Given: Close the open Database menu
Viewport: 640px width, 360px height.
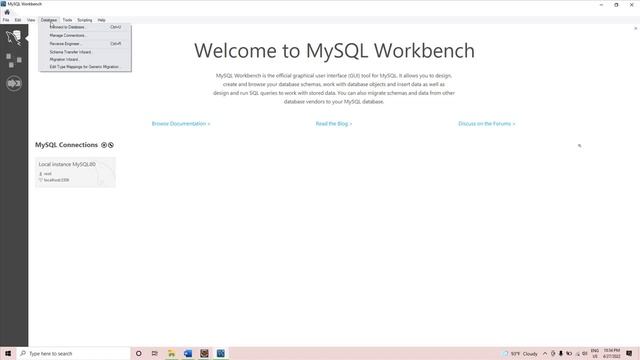Looking at the screenshot, I should 49,20.
